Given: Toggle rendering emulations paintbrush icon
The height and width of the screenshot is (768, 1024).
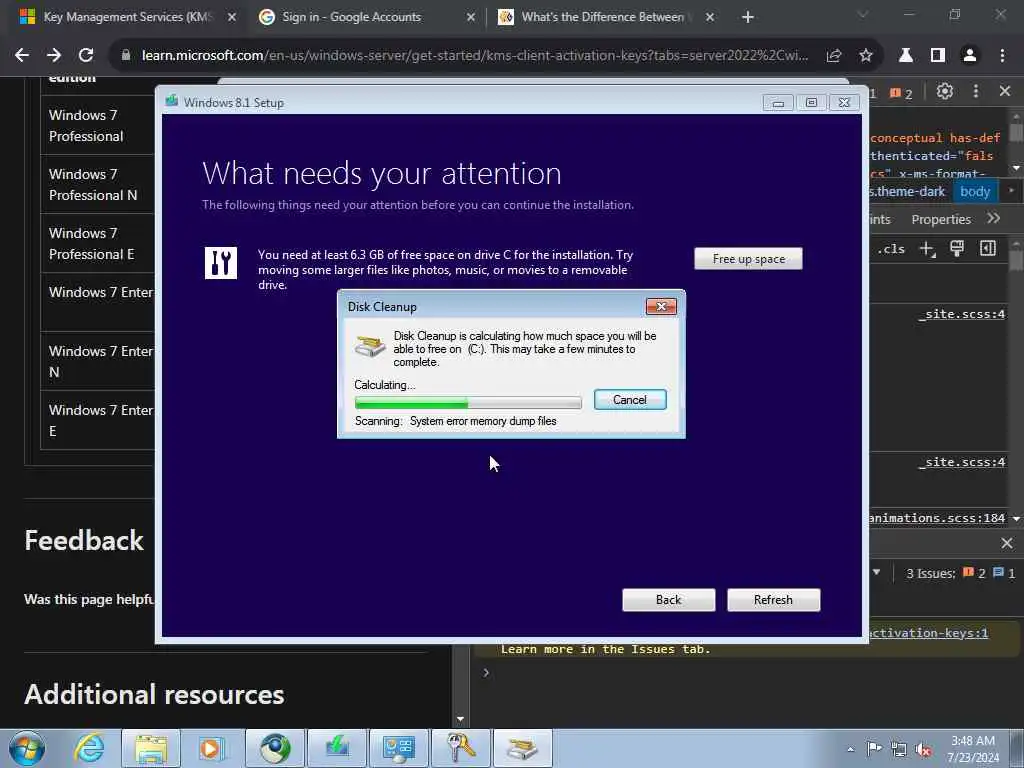Looking at the screenshot, I should (957, 248).
